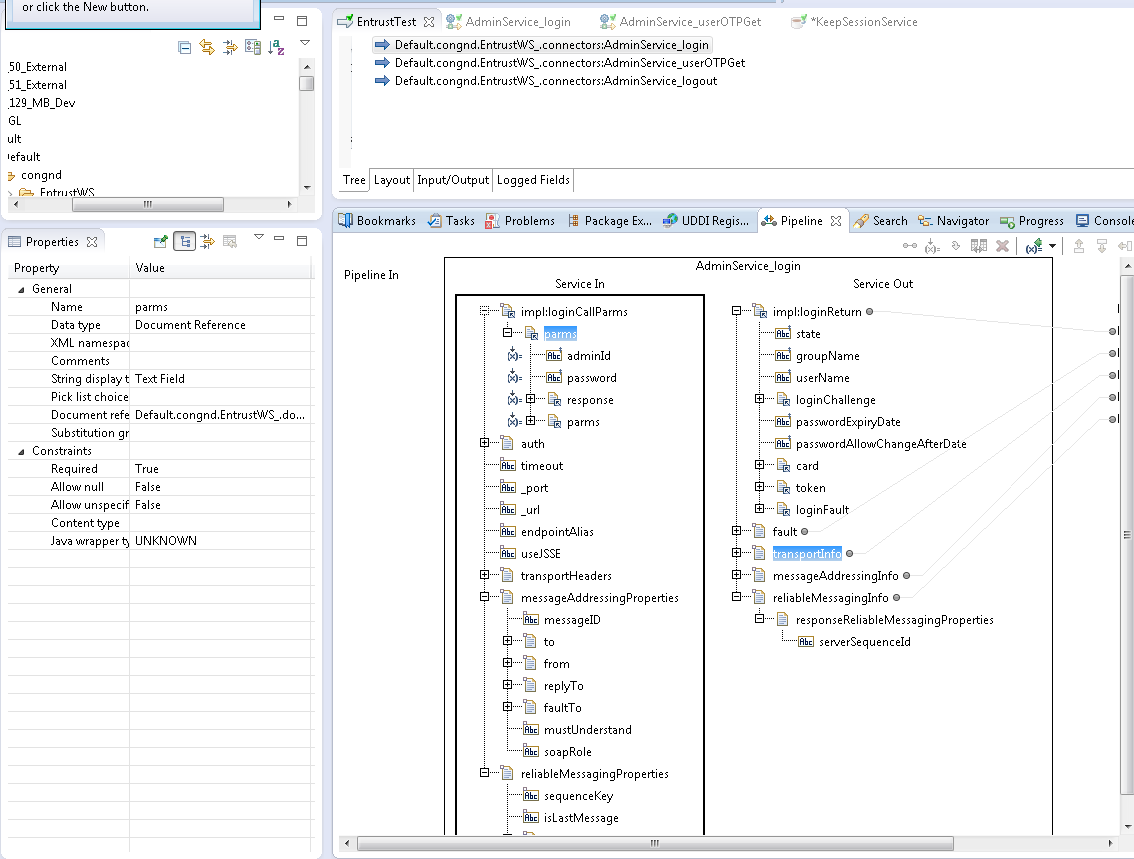Click the Console view icon
Screen dimensions: 1134x859
click(x=1083, y=221)
